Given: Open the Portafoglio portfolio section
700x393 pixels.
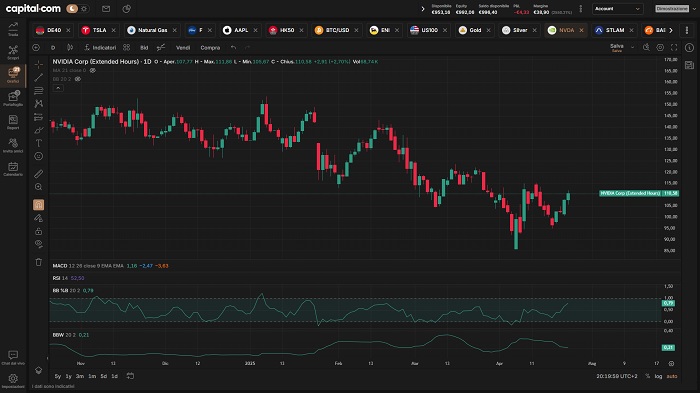Looking at the screenshot, I should pos(13,99).
